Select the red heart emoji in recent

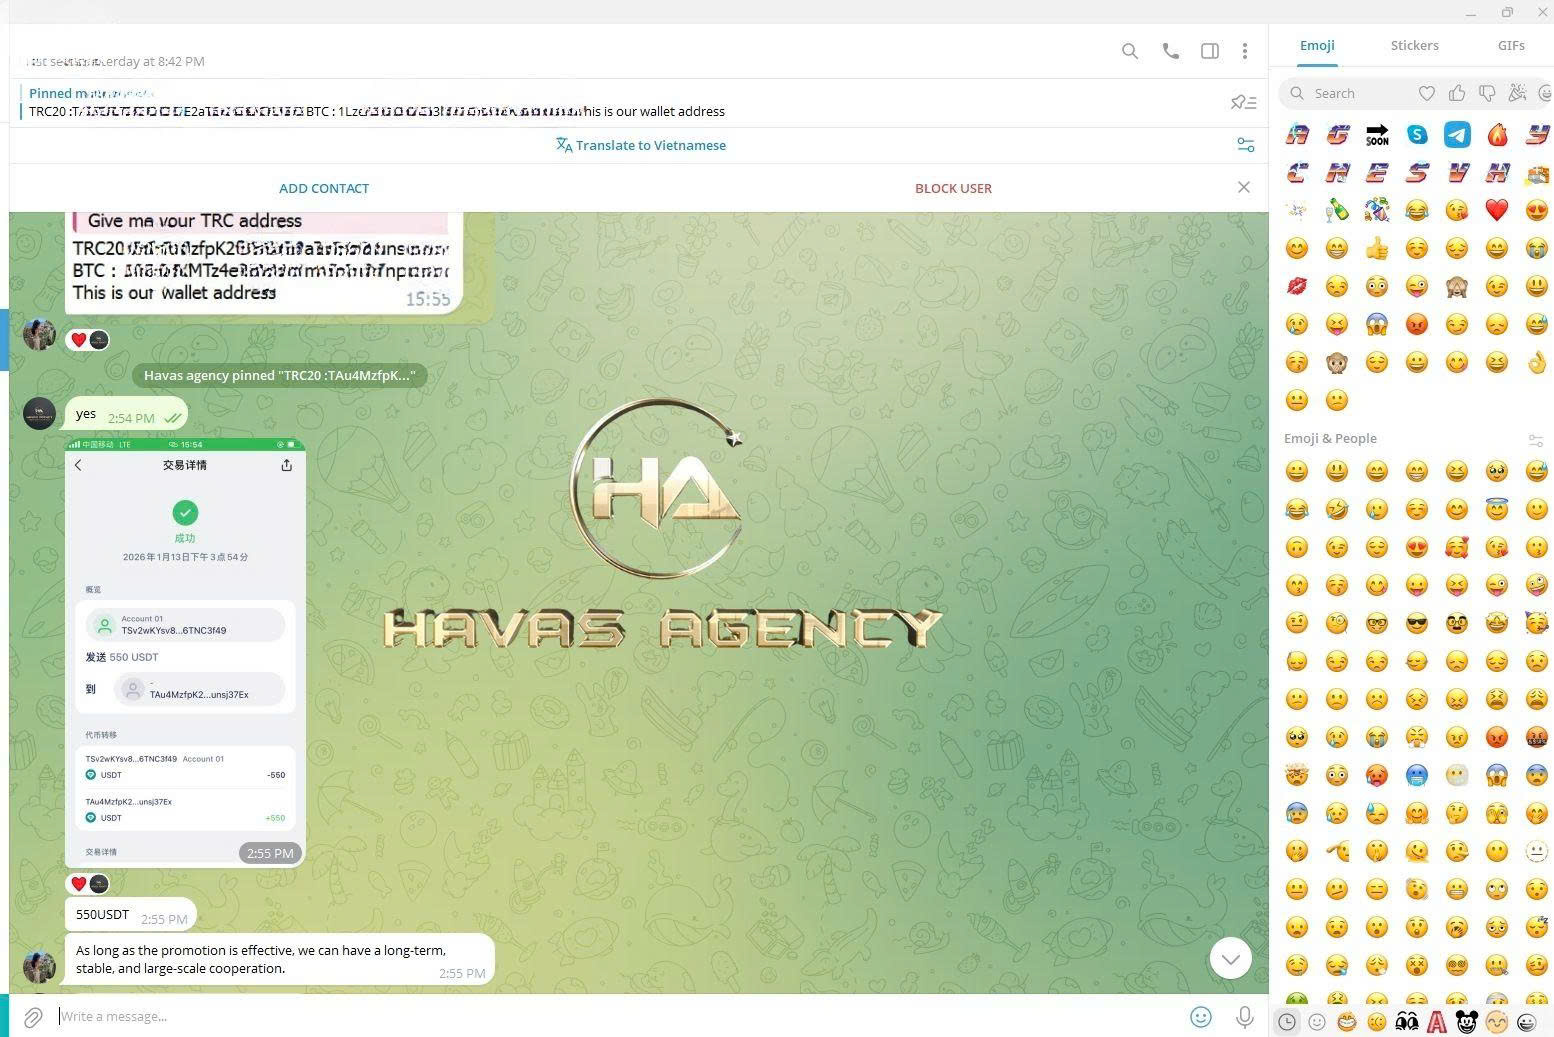coord(1496,210)
